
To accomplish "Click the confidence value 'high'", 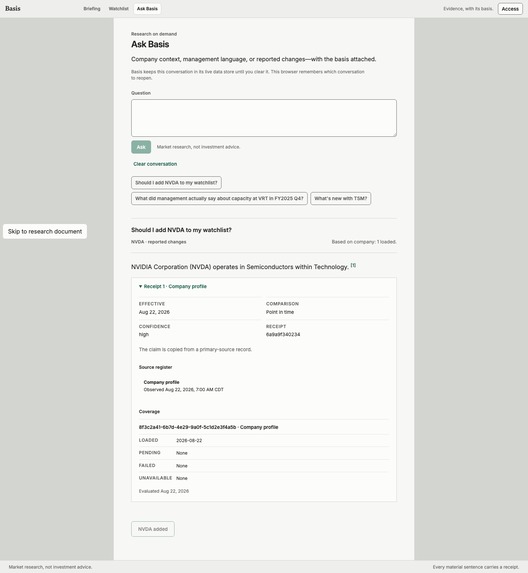I will [144, 334].
